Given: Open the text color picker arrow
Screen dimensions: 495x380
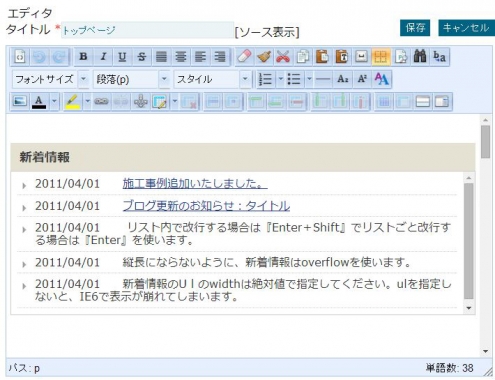Looking at the screenshot, I should [x=54, y=101].
